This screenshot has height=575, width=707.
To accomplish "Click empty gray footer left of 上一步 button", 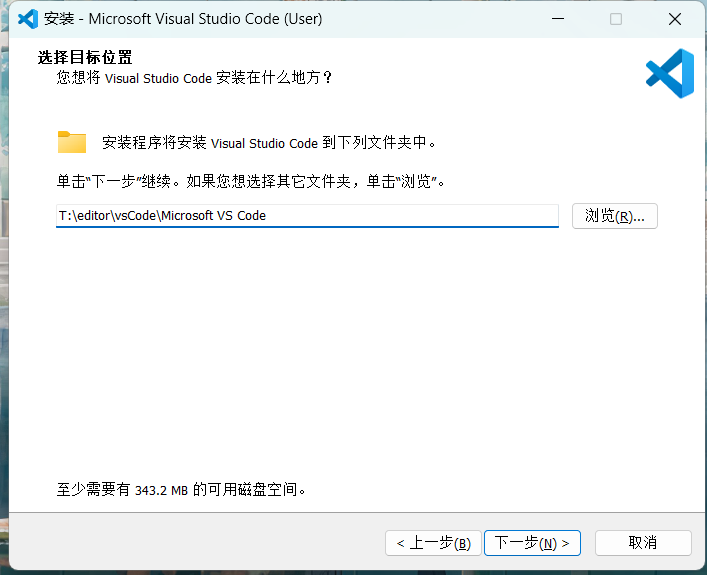I will click(200, 543).
